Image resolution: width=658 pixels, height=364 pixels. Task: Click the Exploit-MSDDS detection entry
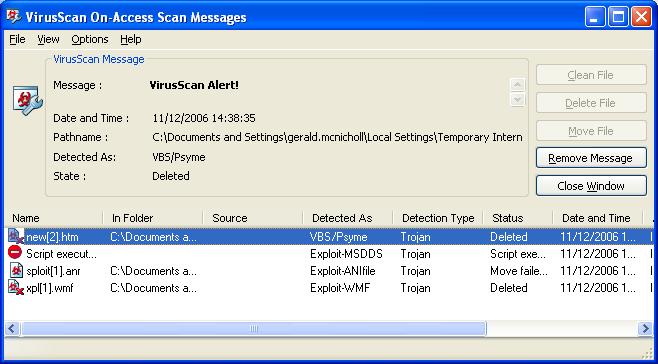(x=346, y=254)
